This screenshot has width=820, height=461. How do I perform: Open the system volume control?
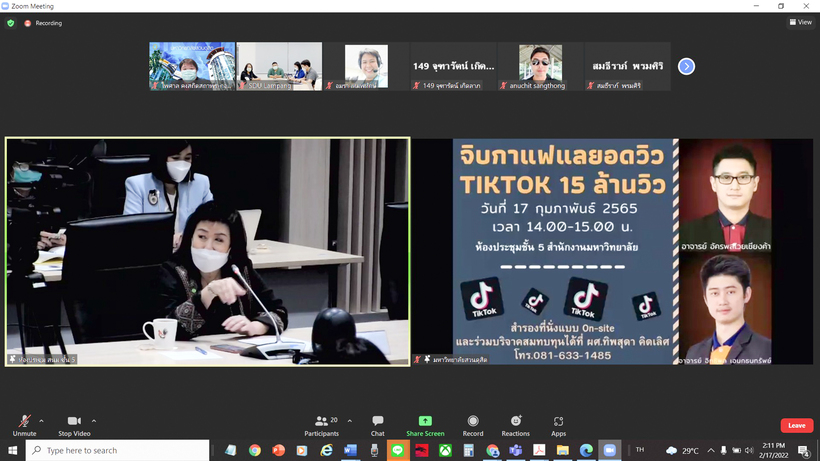coord(749,451)
